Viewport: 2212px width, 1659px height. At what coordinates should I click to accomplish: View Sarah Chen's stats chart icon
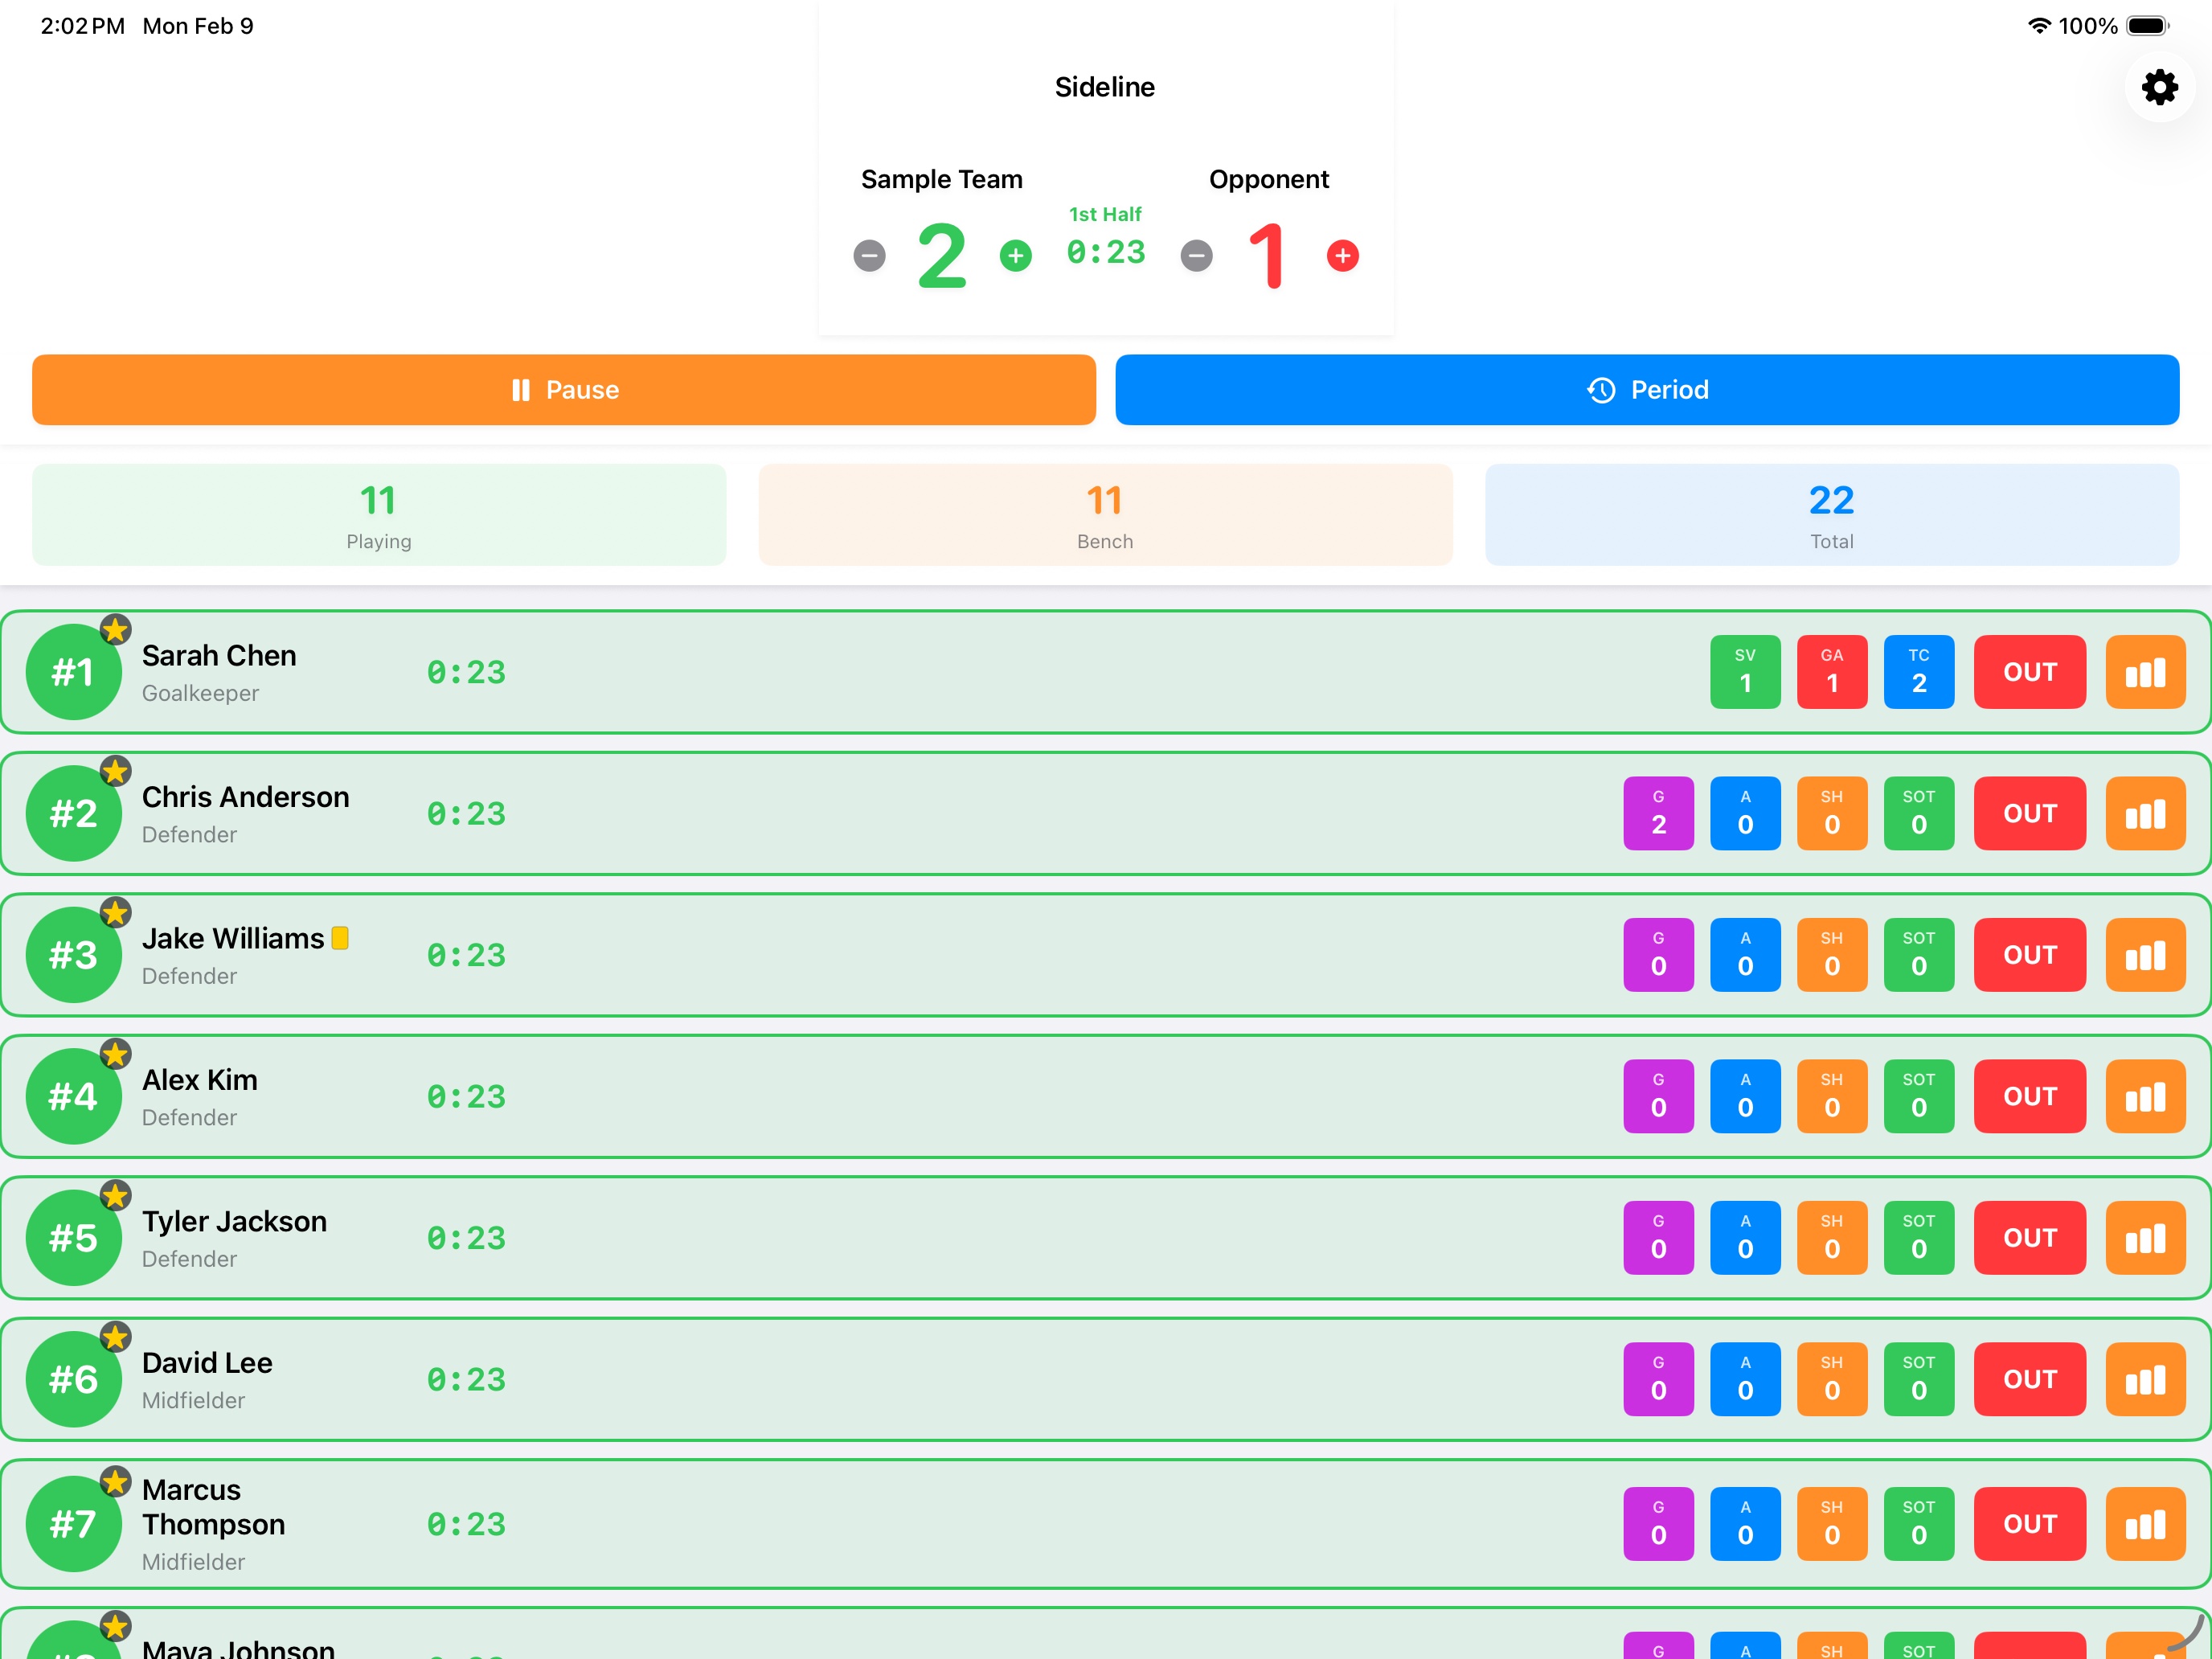tap(2146, 671)
